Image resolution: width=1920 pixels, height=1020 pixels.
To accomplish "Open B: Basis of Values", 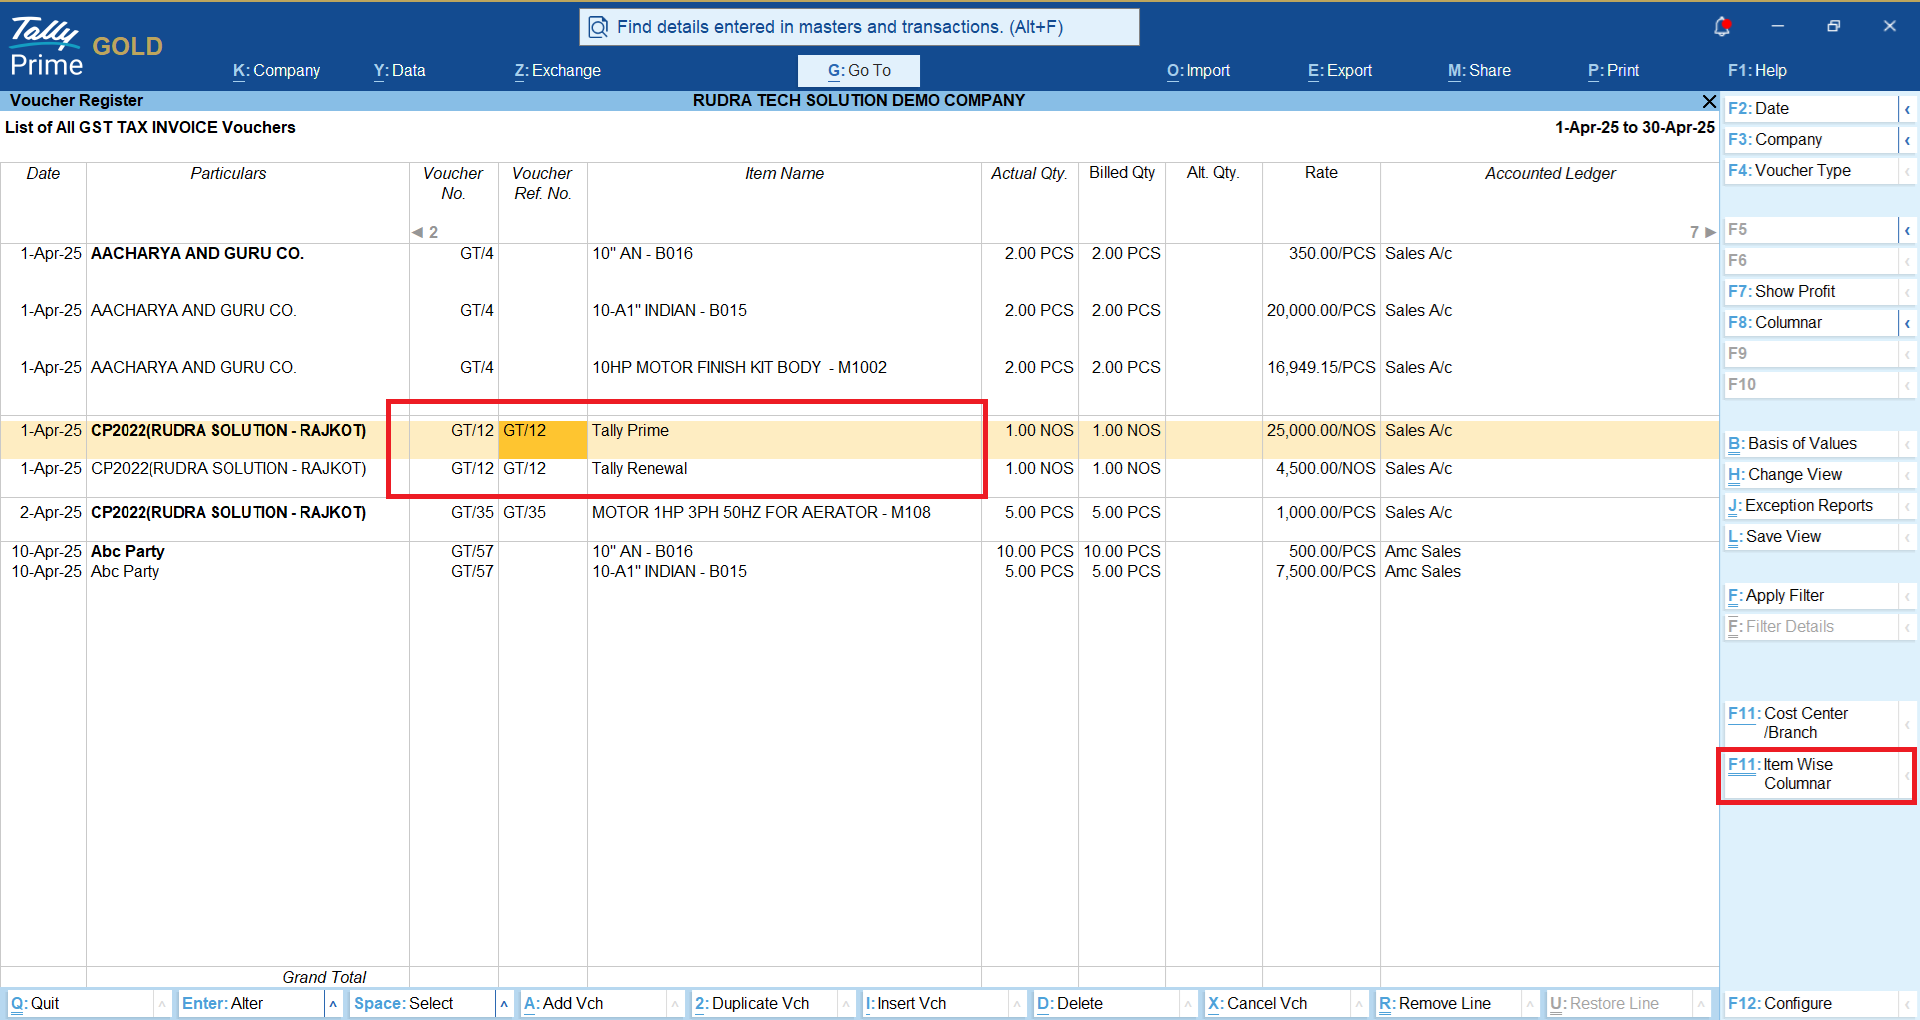I will [x=1811, y=444].
